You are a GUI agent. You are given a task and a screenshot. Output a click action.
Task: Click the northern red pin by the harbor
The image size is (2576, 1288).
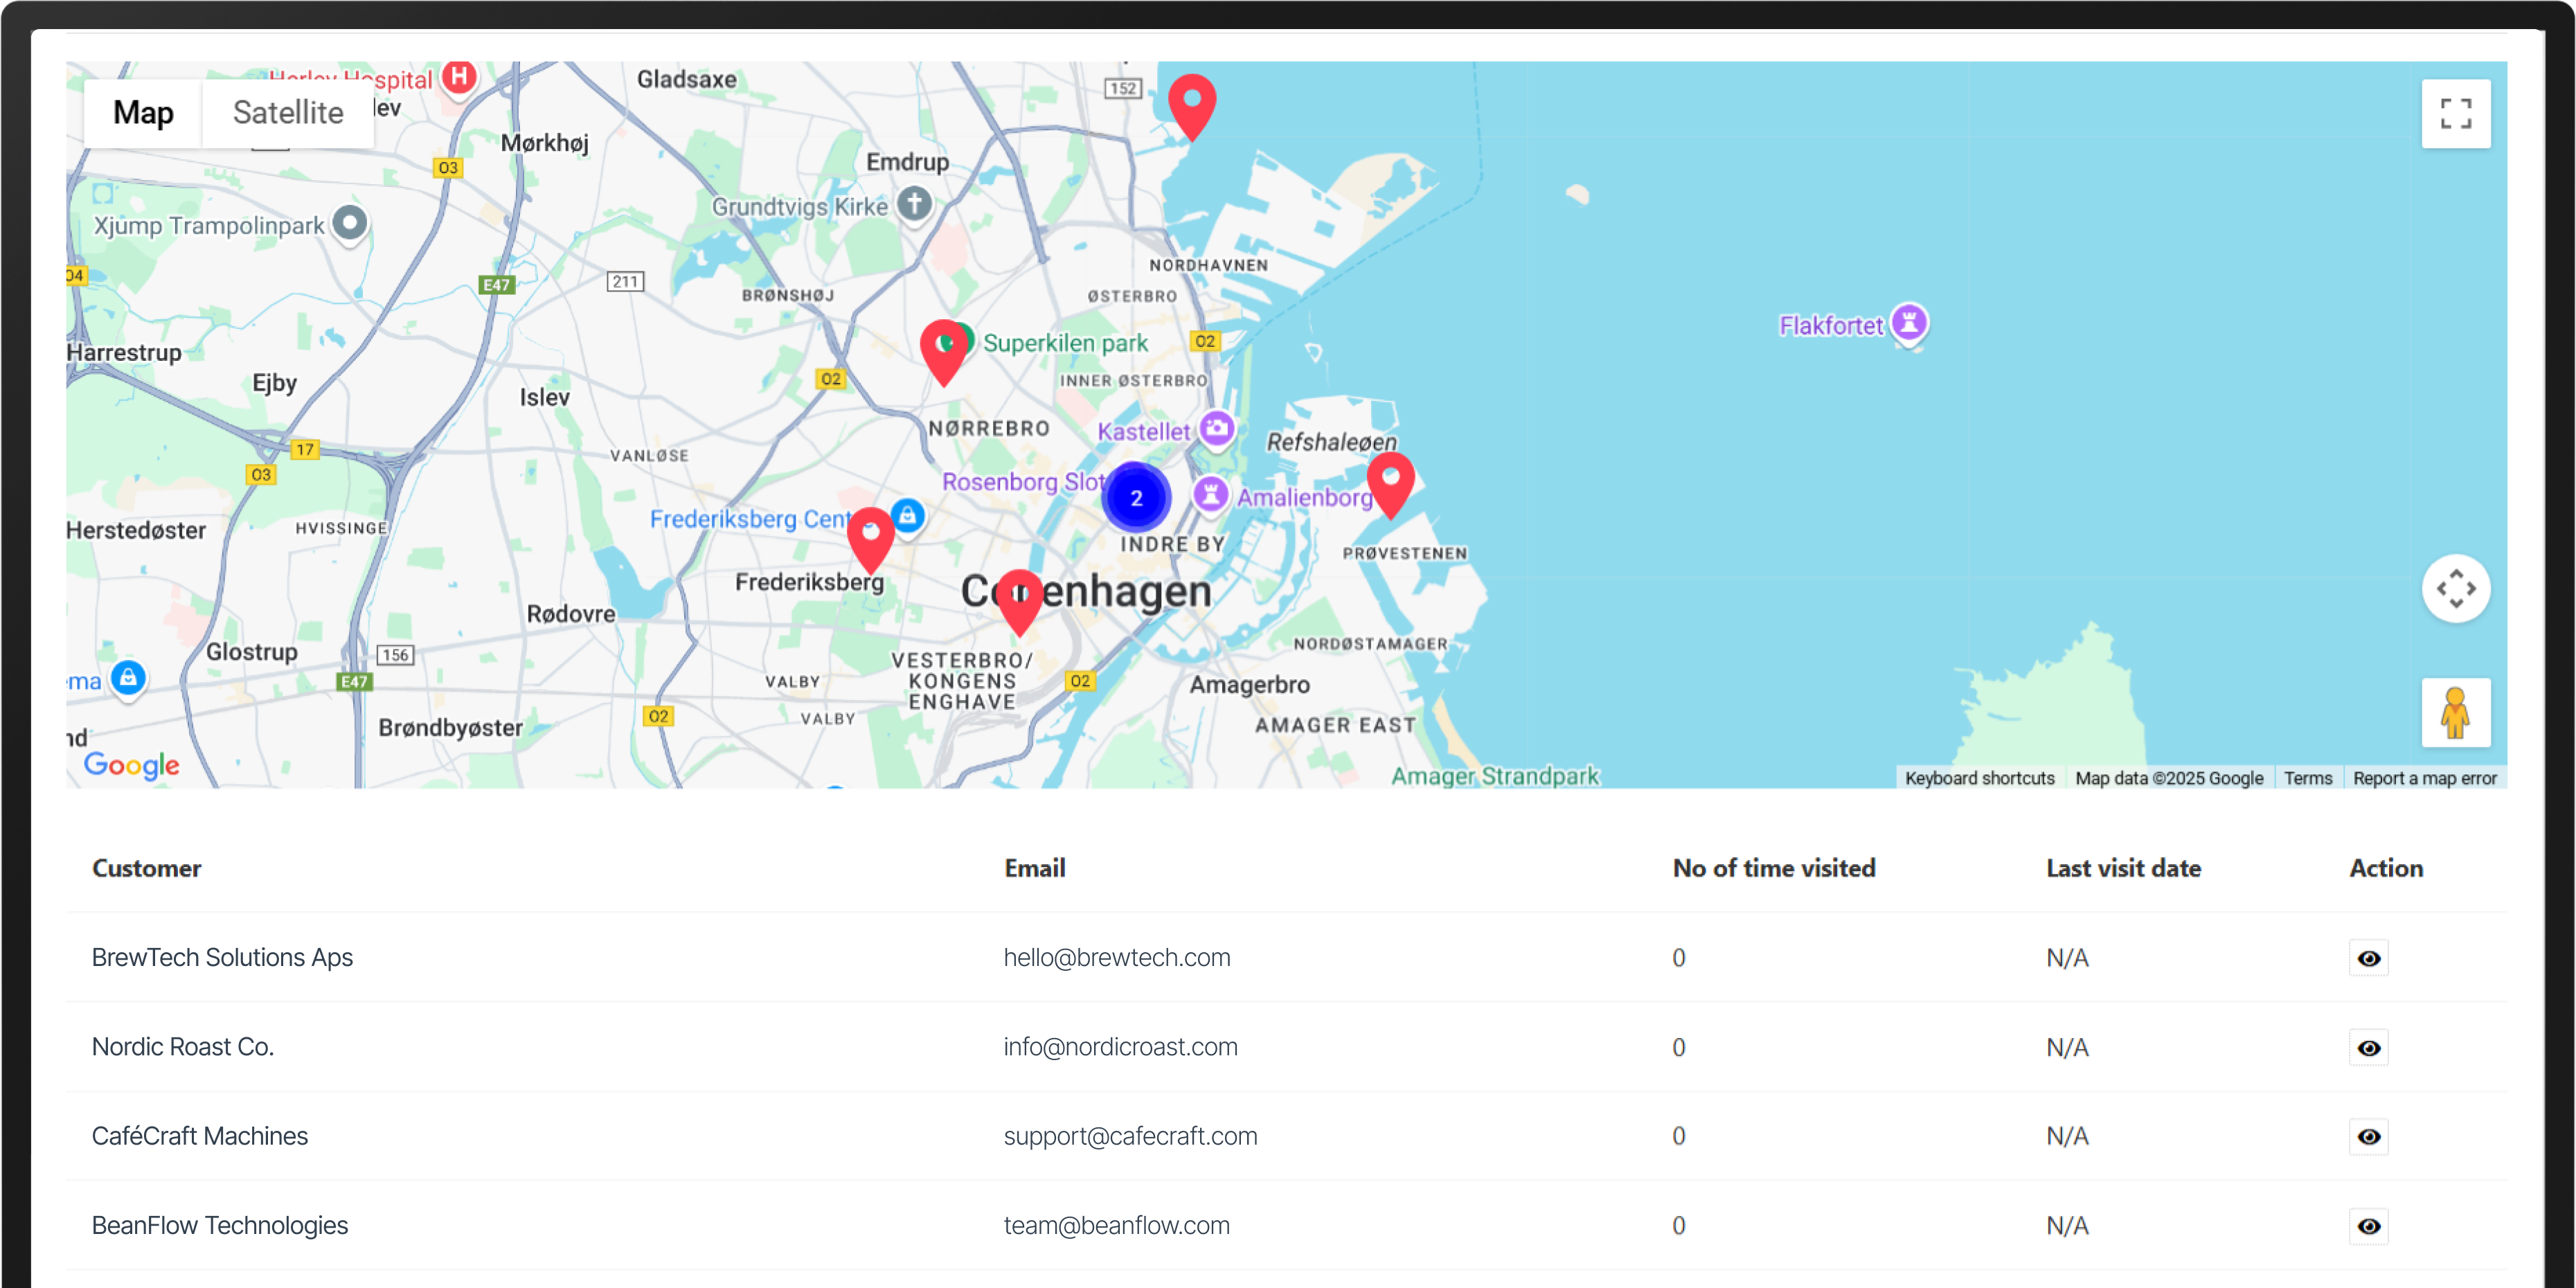[x=1192, y=107]
